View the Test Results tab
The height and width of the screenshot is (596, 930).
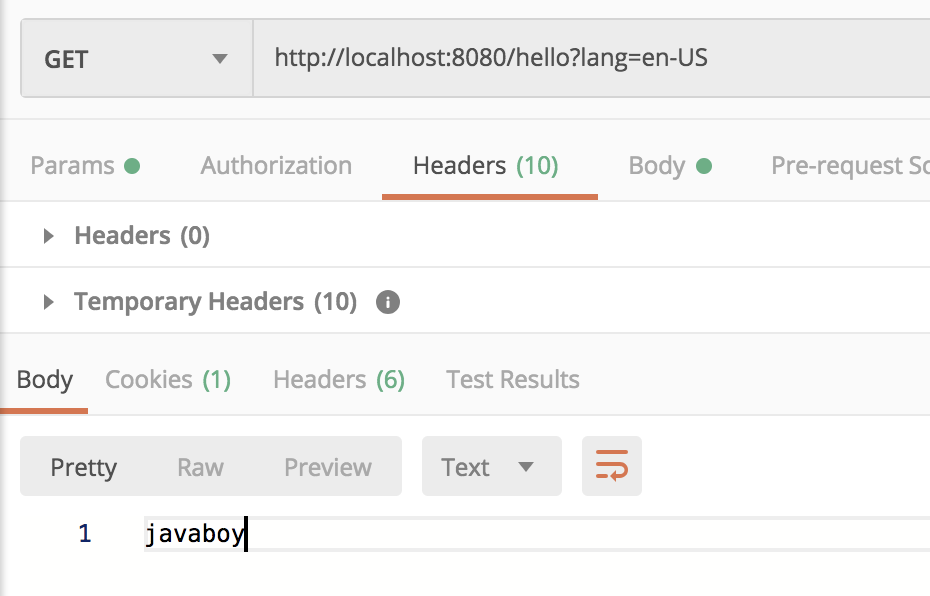pyautogui.click(x=513, y=380)
